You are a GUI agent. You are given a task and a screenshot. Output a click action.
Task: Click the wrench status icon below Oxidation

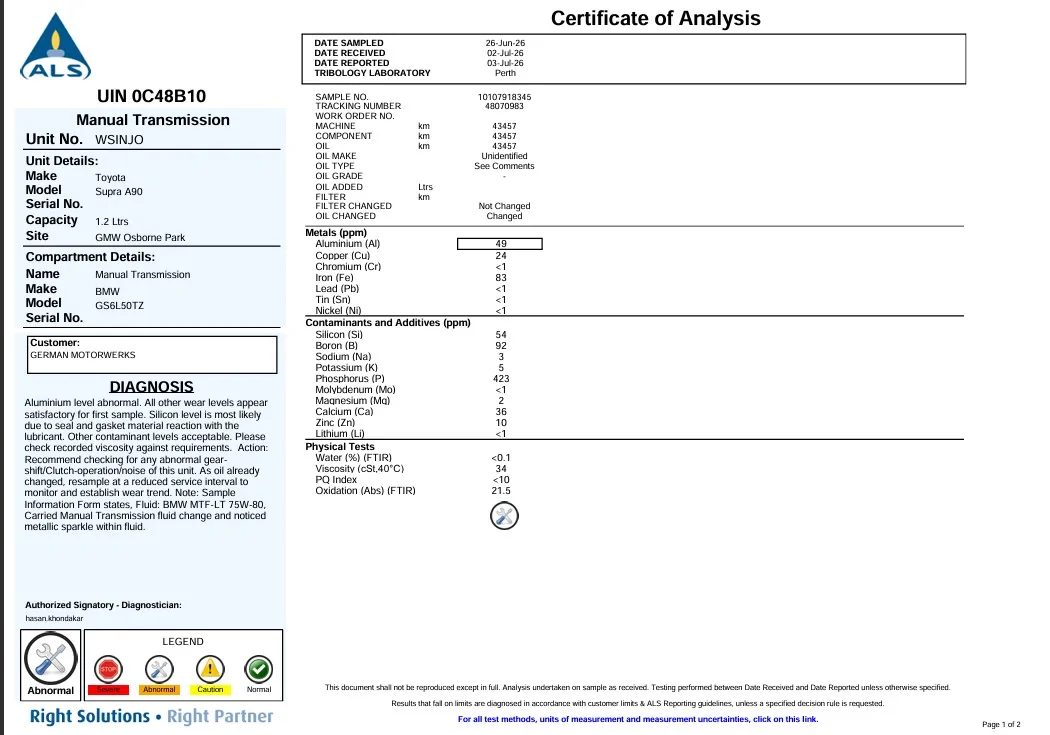504,515
